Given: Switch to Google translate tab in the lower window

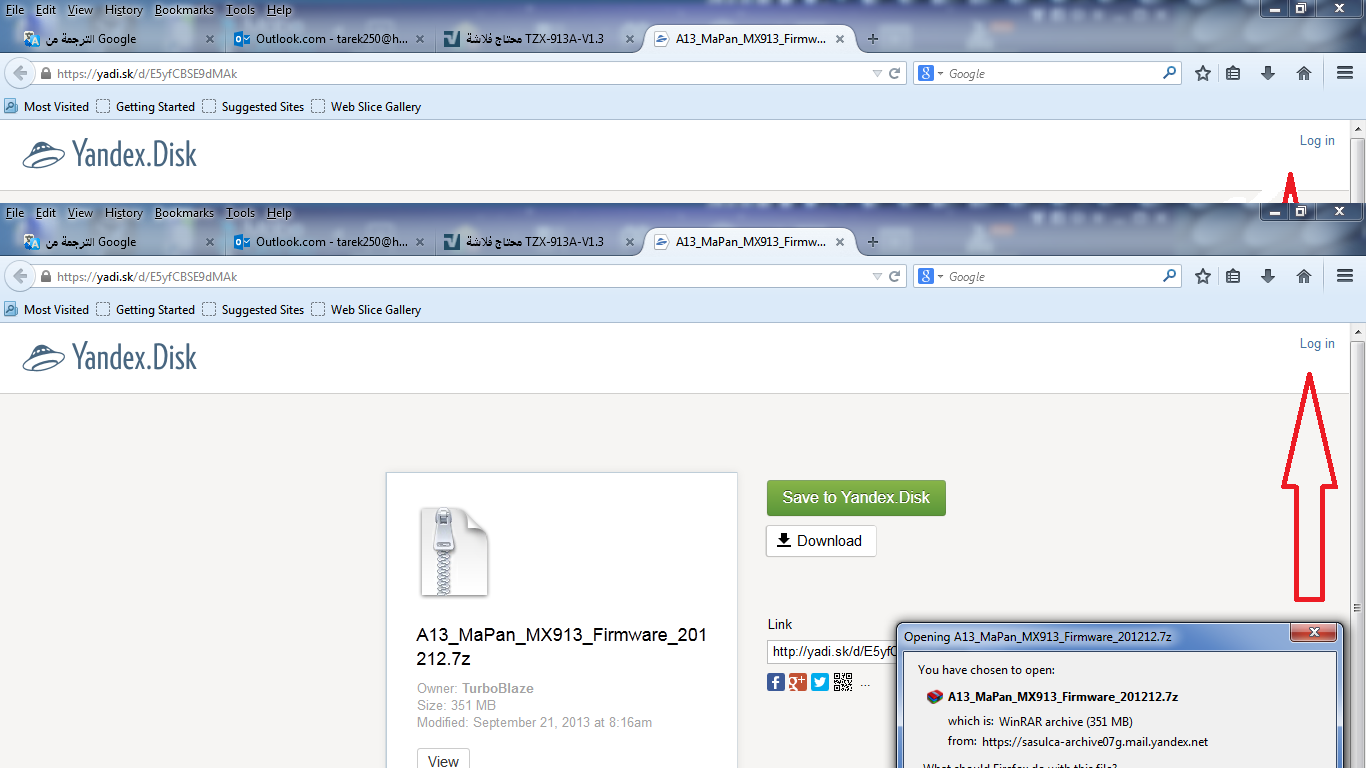Looking at the screenshot, I should click(x=118, y=242).
